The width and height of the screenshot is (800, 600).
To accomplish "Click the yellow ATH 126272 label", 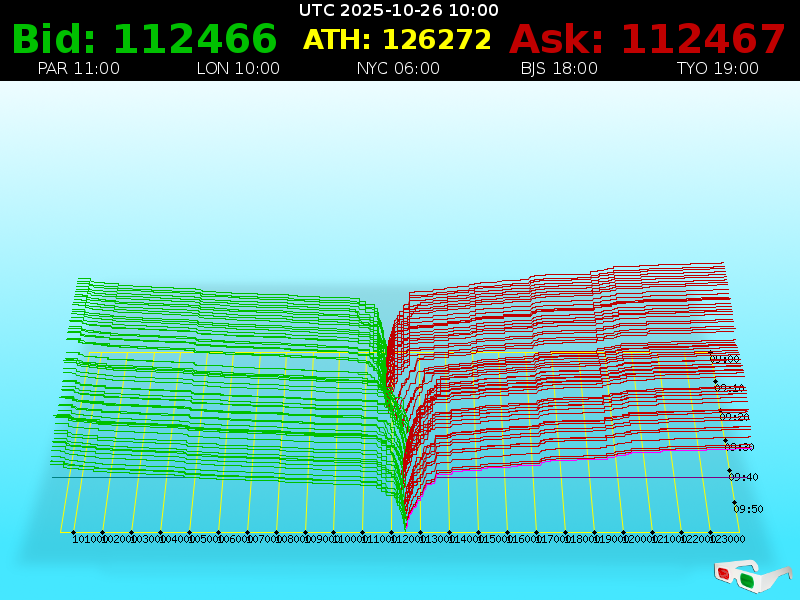I will (397, 39).
